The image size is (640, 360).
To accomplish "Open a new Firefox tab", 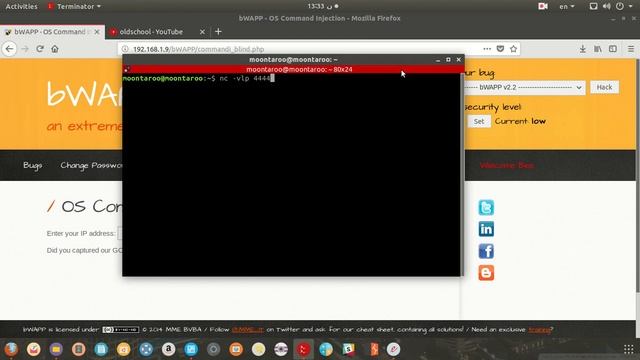I will 218,31.
